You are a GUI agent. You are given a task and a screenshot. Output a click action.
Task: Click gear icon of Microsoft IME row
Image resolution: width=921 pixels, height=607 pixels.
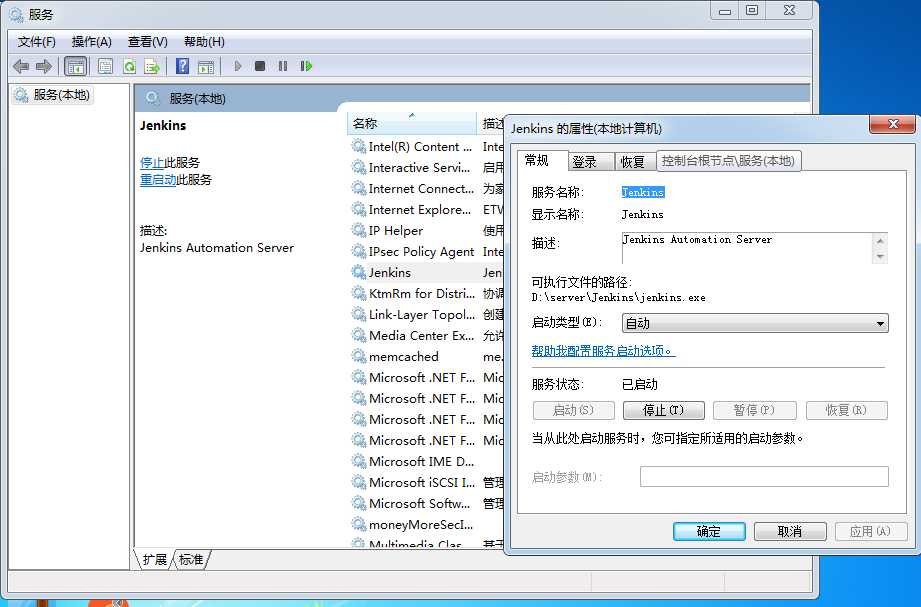click(x=358, y=461)
